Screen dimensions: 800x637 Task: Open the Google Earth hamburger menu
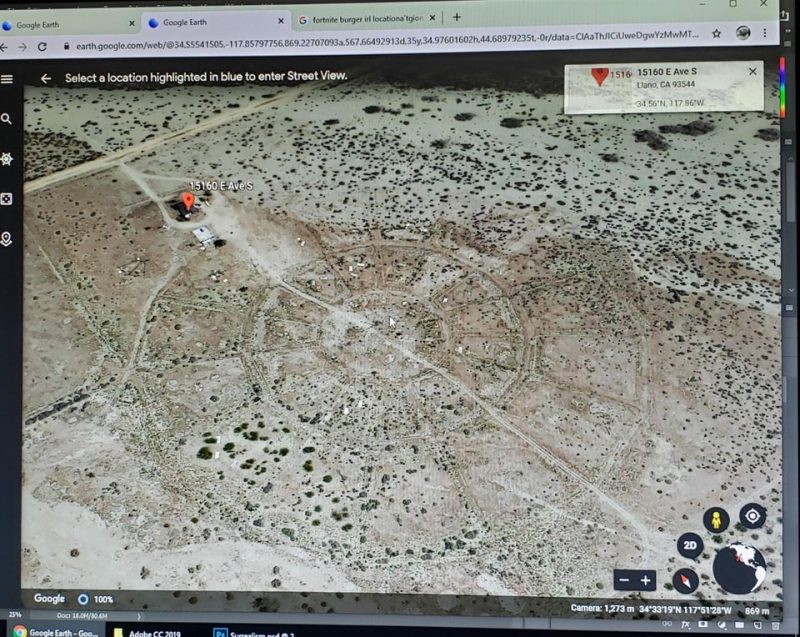tap(7, 79)
